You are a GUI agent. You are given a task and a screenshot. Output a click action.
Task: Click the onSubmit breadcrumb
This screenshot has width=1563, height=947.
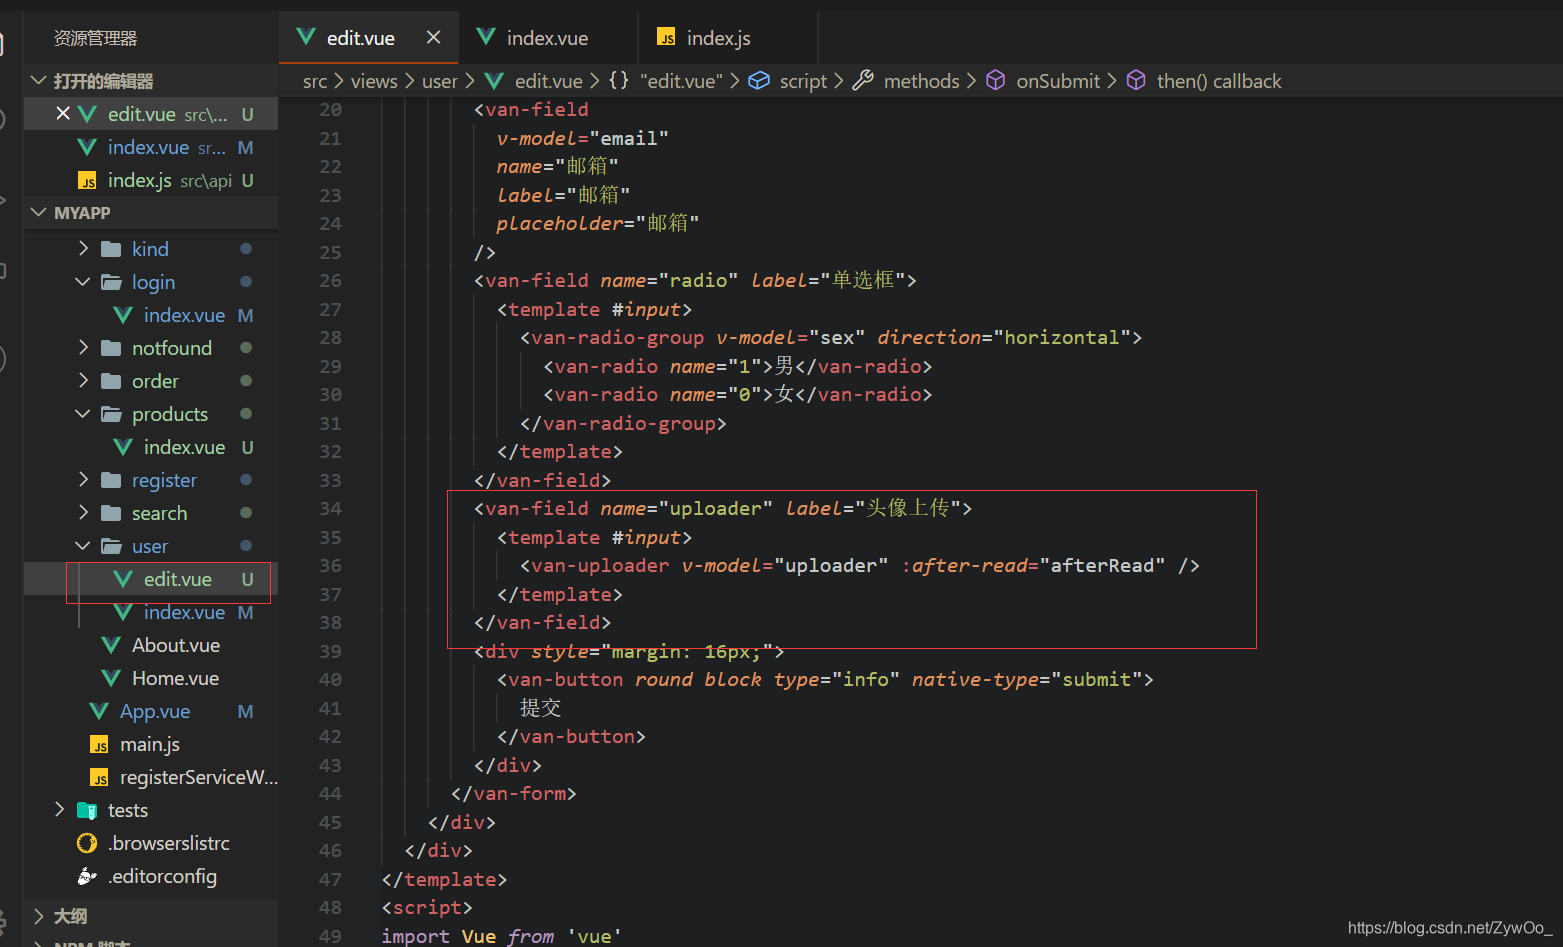(x=1058, y=81)
